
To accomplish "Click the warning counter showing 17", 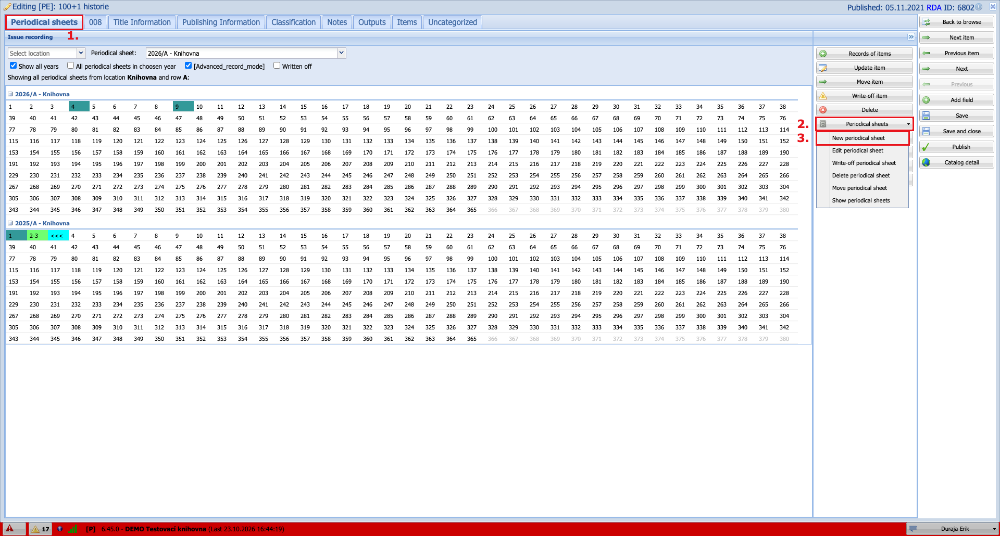I will tap(40, 529).
